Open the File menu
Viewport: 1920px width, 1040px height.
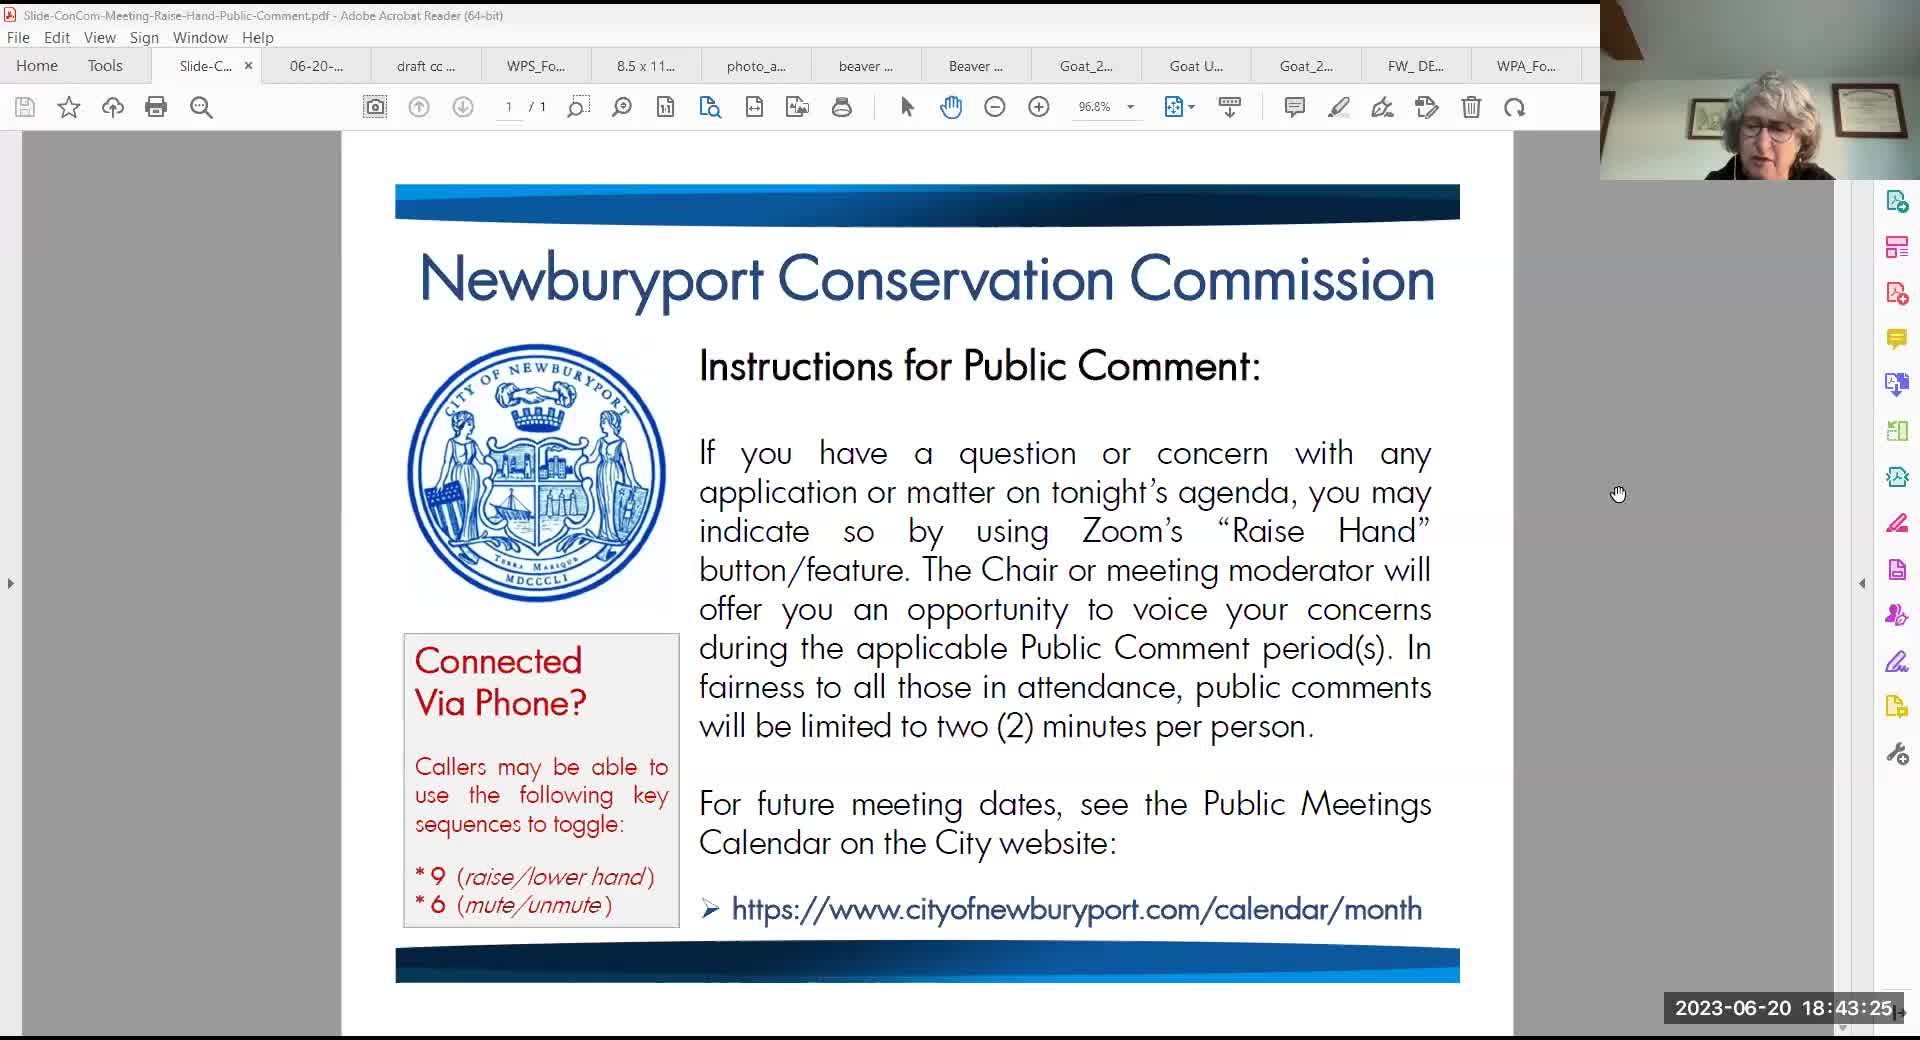pos(18,37)
